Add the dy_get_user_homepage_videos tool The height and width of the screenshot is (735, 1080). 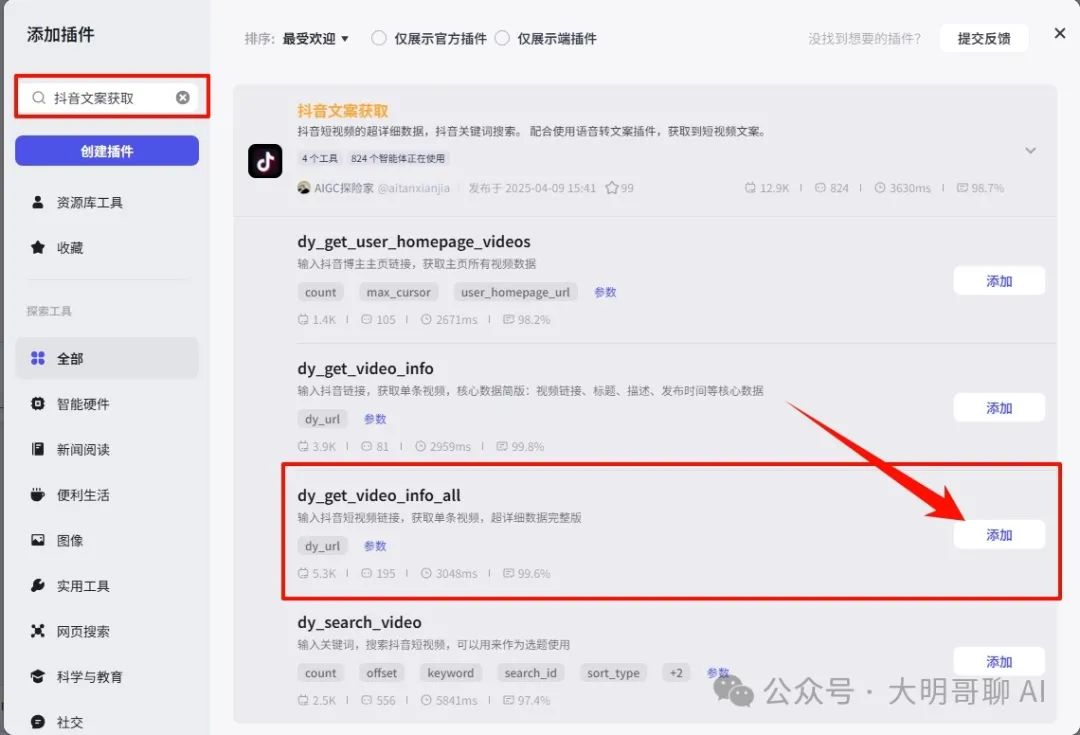click(x=999, y=280)
